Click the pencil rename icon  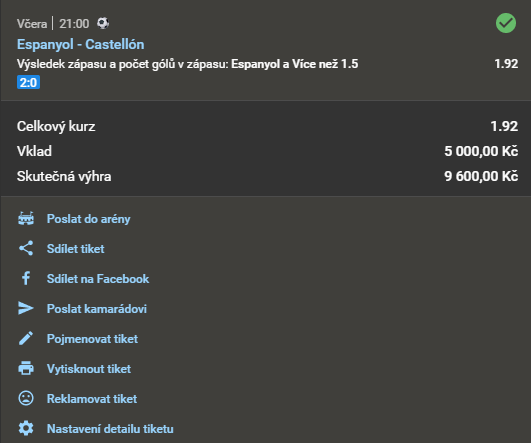pos(26,338)
